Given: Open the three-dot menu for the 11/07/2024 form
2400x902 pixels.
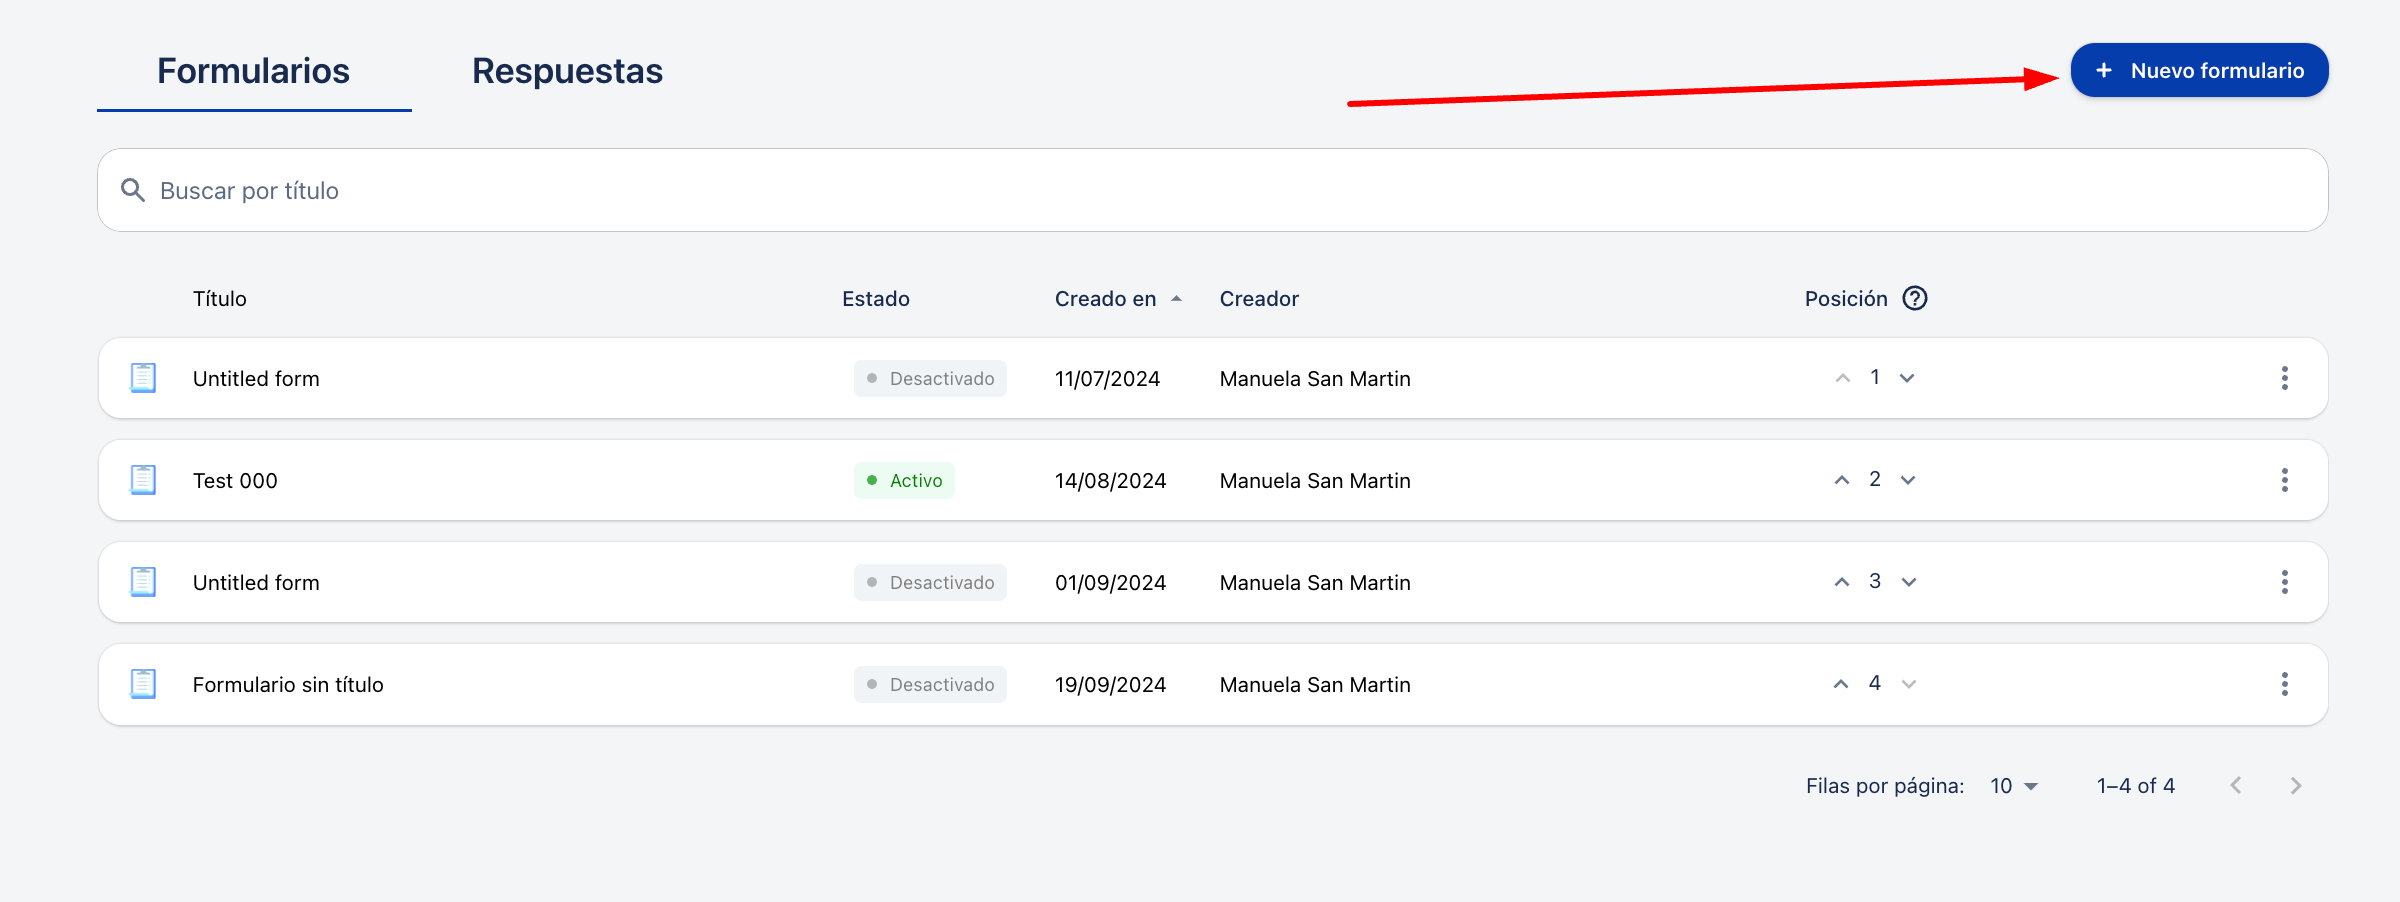Looking at the screenshot, I should coord(2285,378).
